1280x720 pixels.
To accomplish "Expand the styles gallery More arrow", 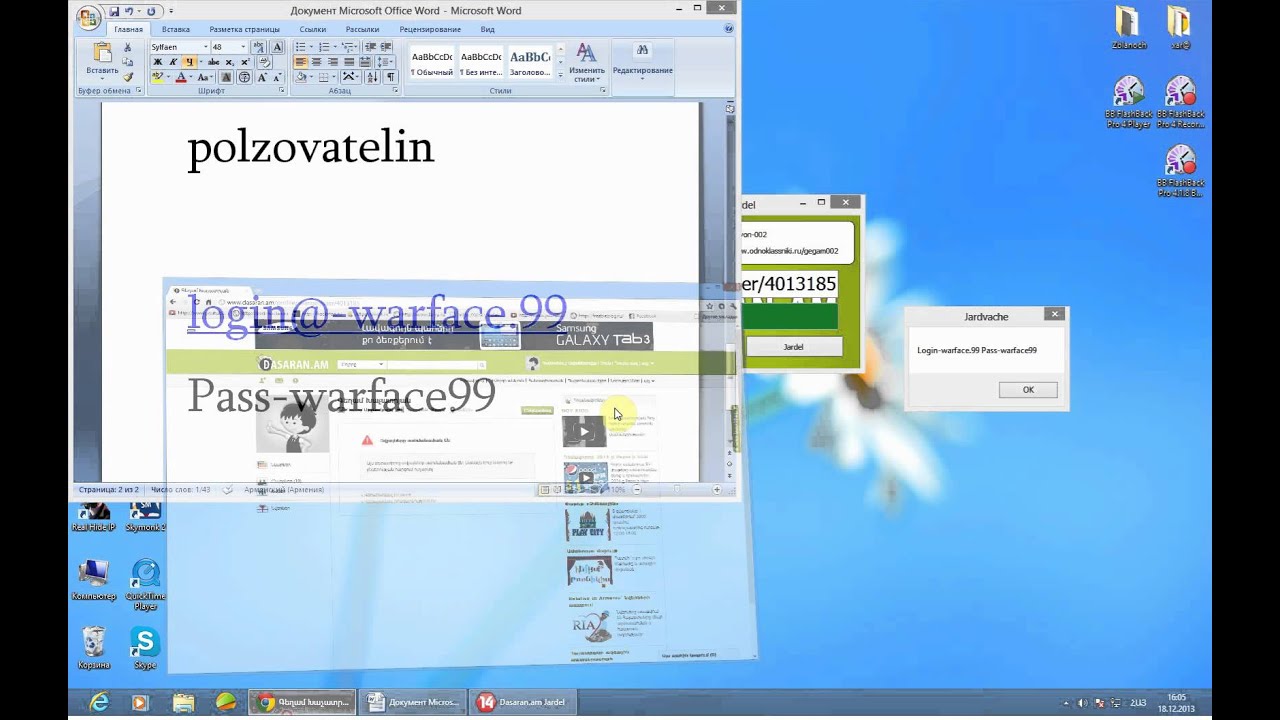I will 561,75.
